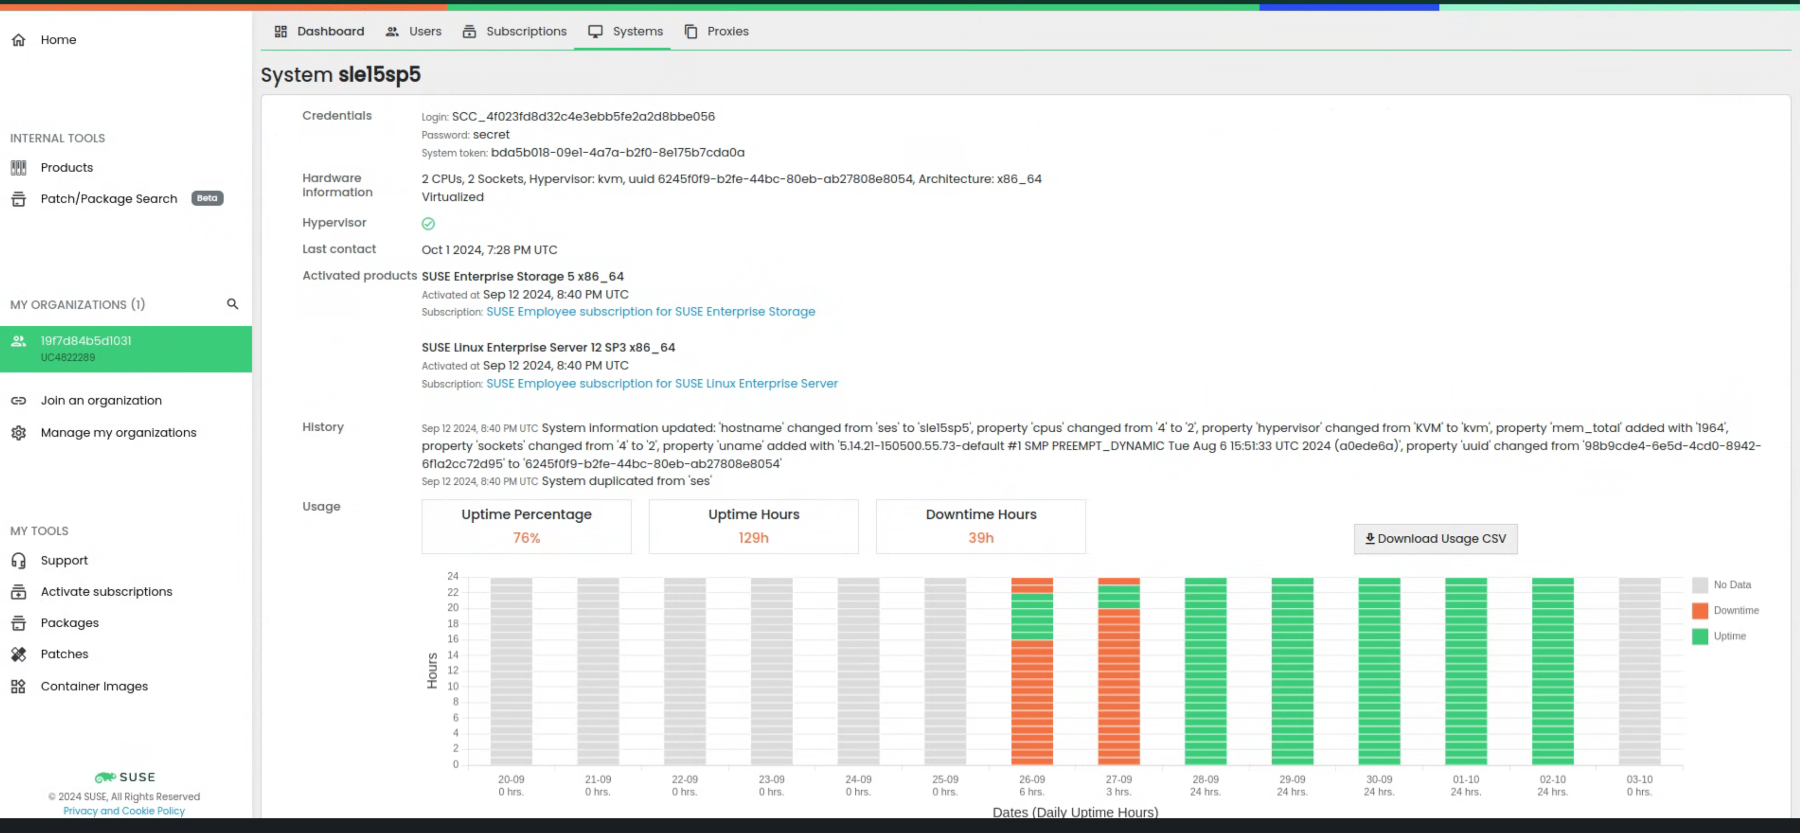
Task: Click the 26-09 bar in usage chart
Action: (x=1032, y=671)
